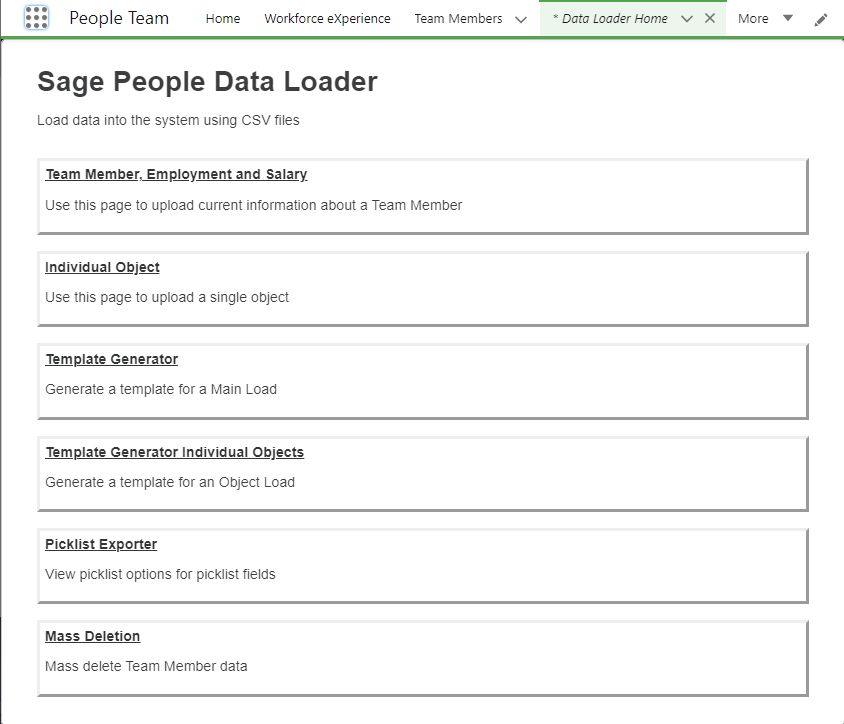844x724 pixels.
Task: Expand the More navigation dropdown arrow
Action: pos(788,18)
